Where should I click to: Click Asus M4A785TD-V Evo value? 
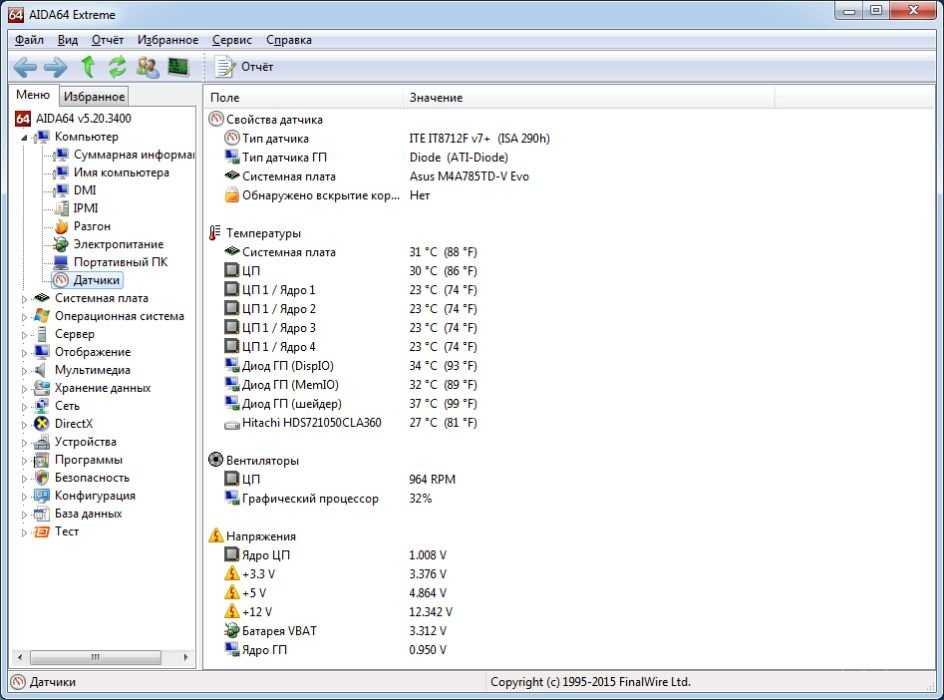coord(469,176)
